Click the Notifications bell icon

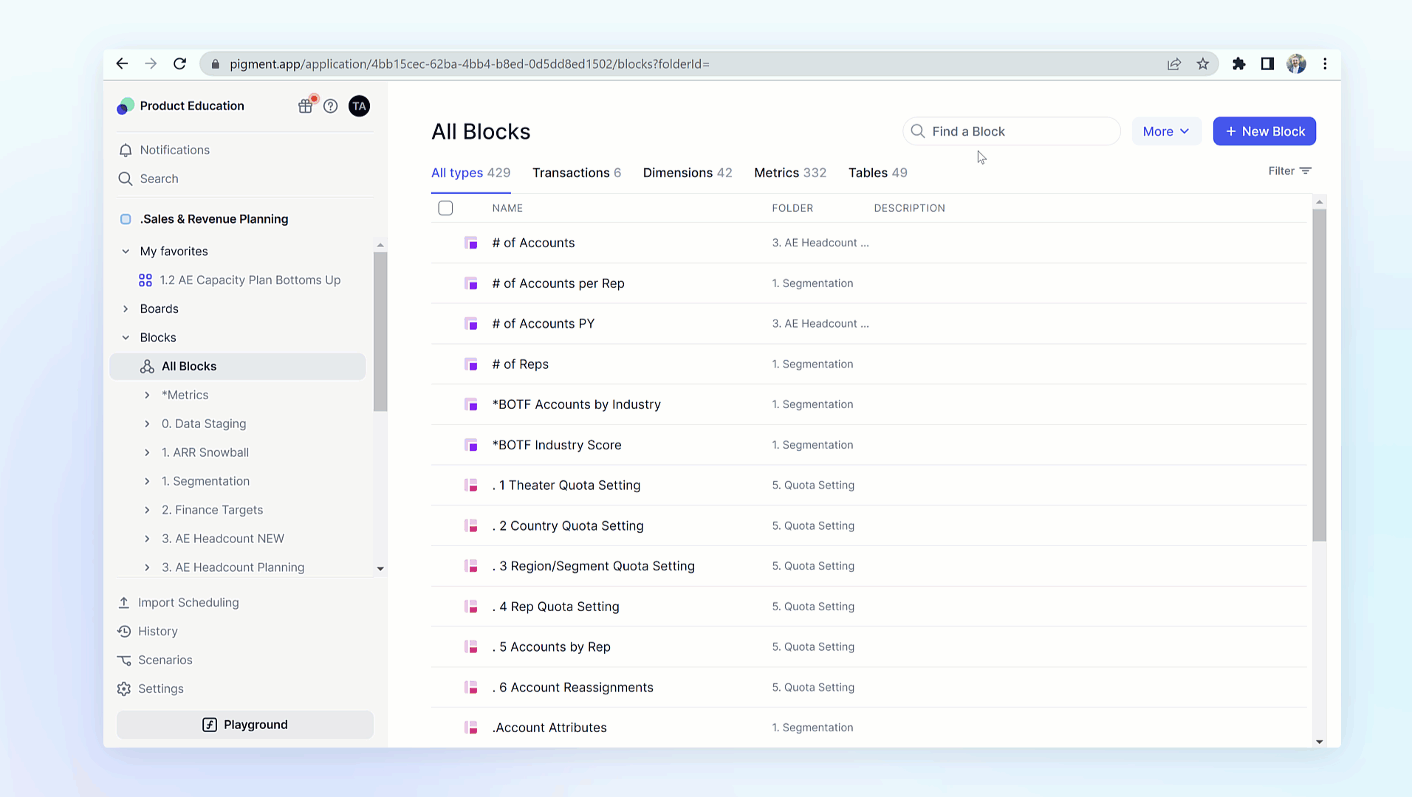(x=125, y=150)
